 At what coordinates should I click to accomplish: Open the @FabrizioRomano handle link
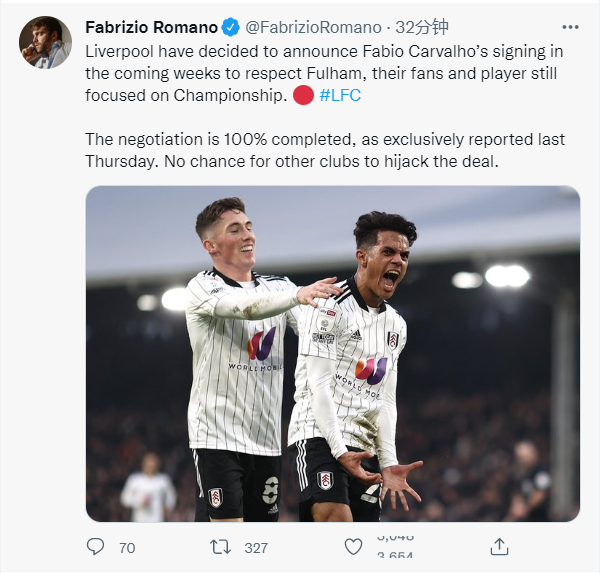(x=313, y=27)
